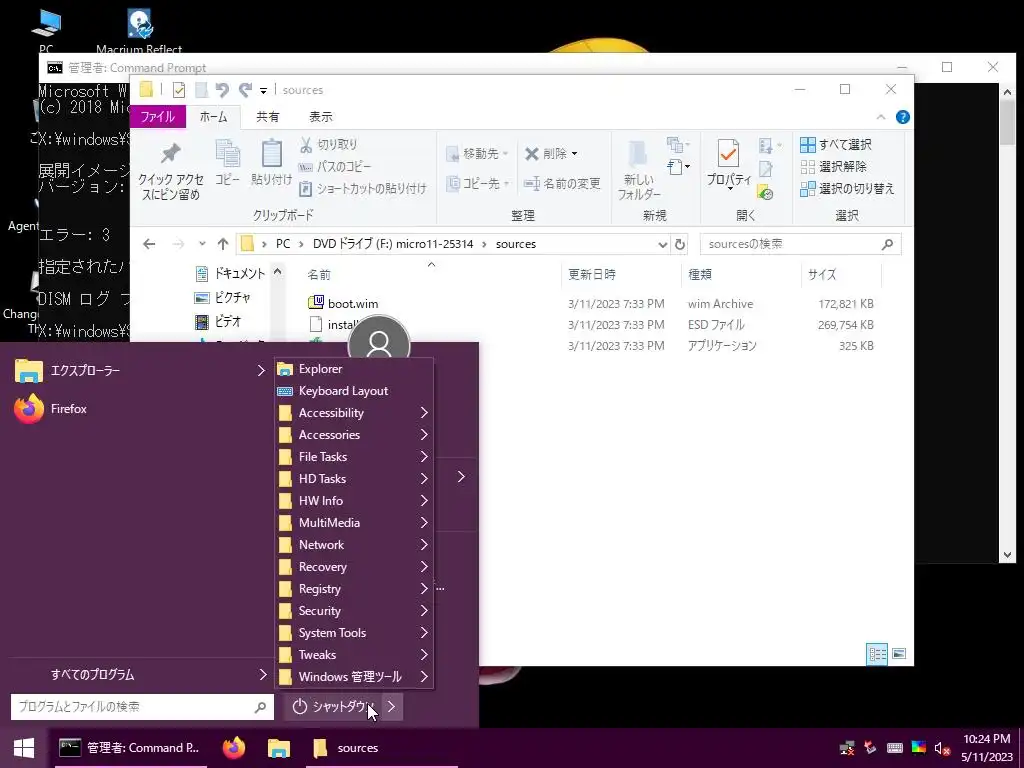1024x768 pixels.
Task: Click the network tray icon
Action: (x=847, y=748)
